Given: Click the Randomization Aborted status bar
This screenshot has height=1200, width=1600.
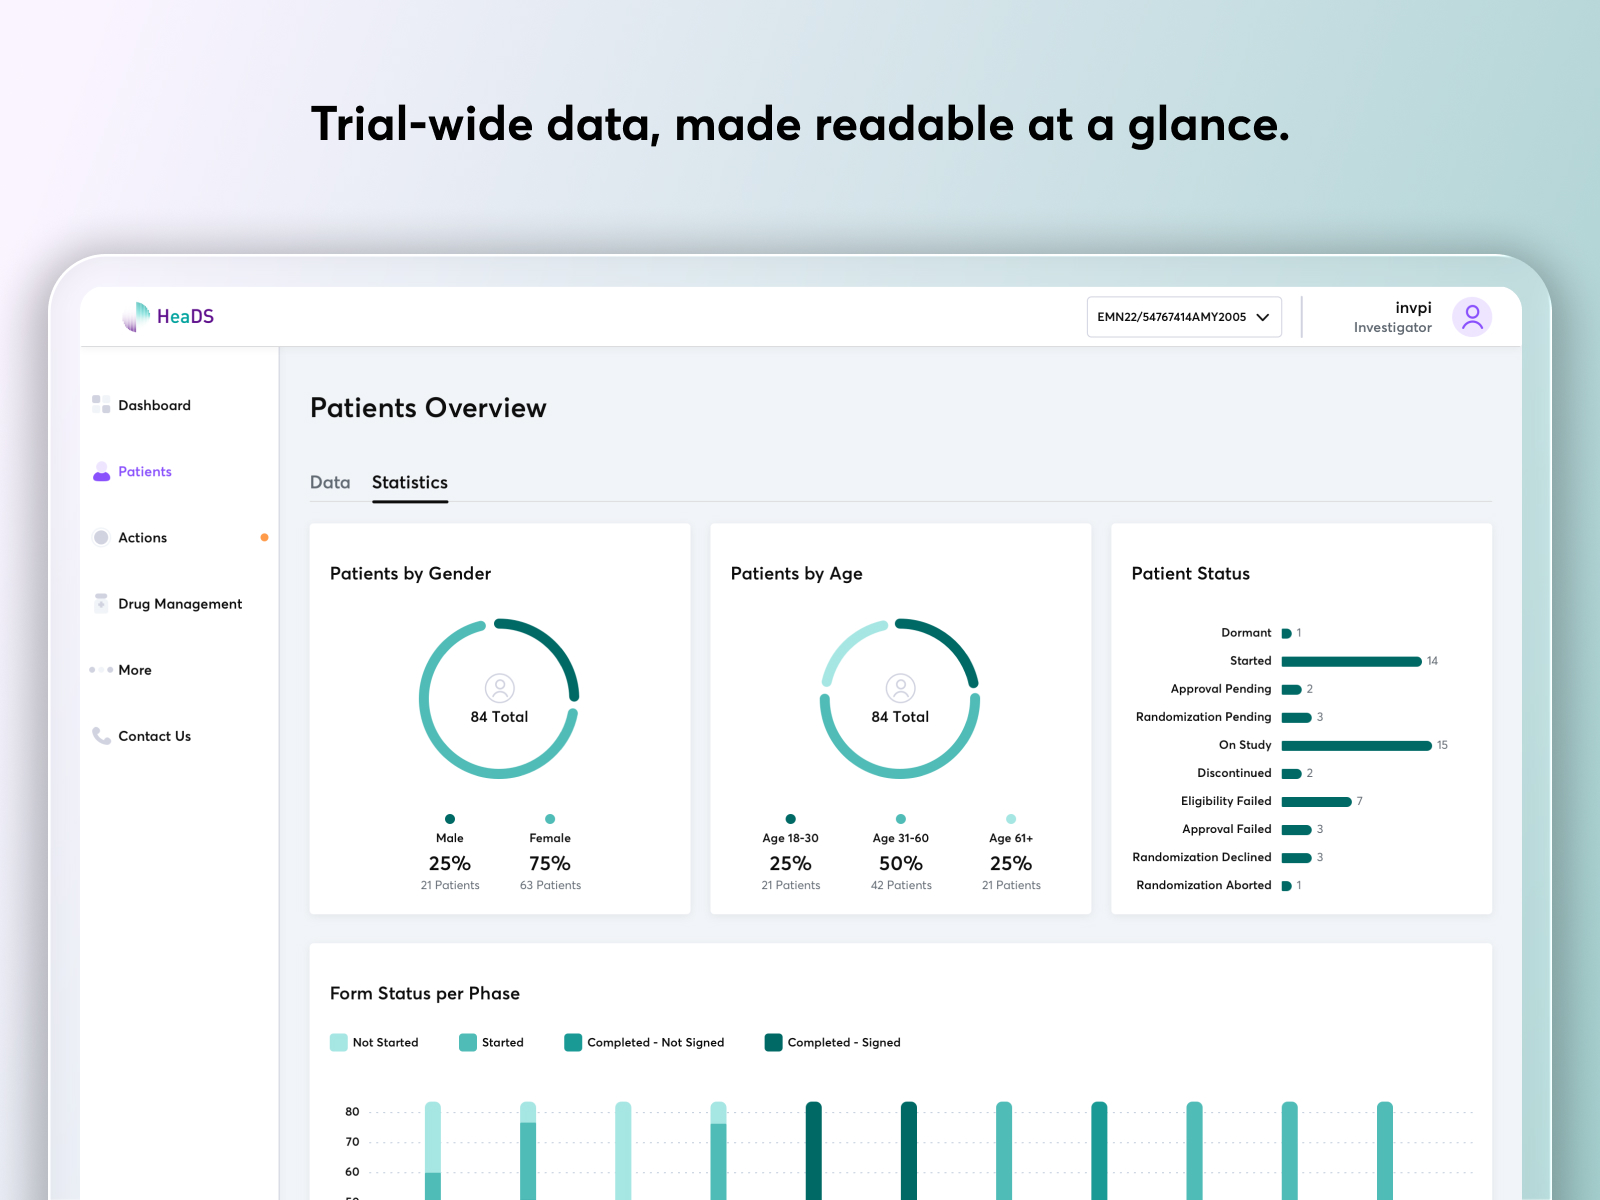Looking at the screenshot, I should pos(1286,885).
